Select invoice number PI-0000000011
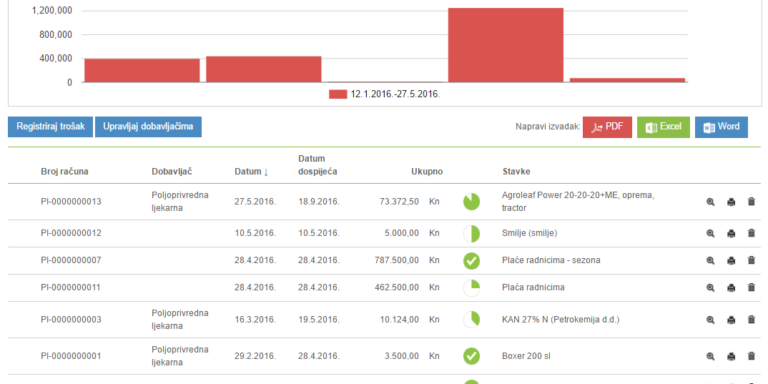 pos(71,288)
